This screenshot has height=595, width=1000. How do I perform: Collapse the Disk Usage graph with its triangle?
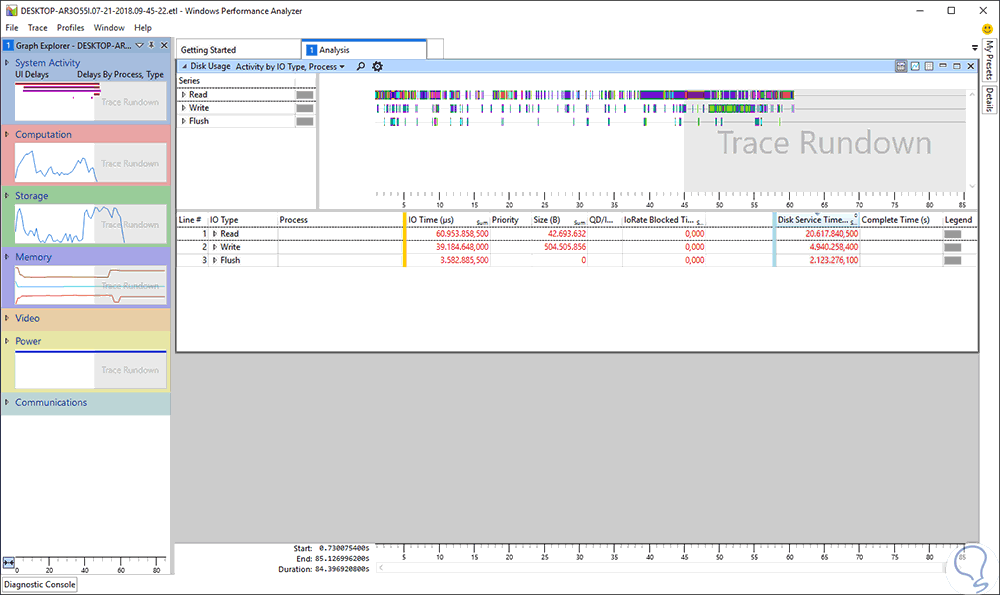(184, 66)
